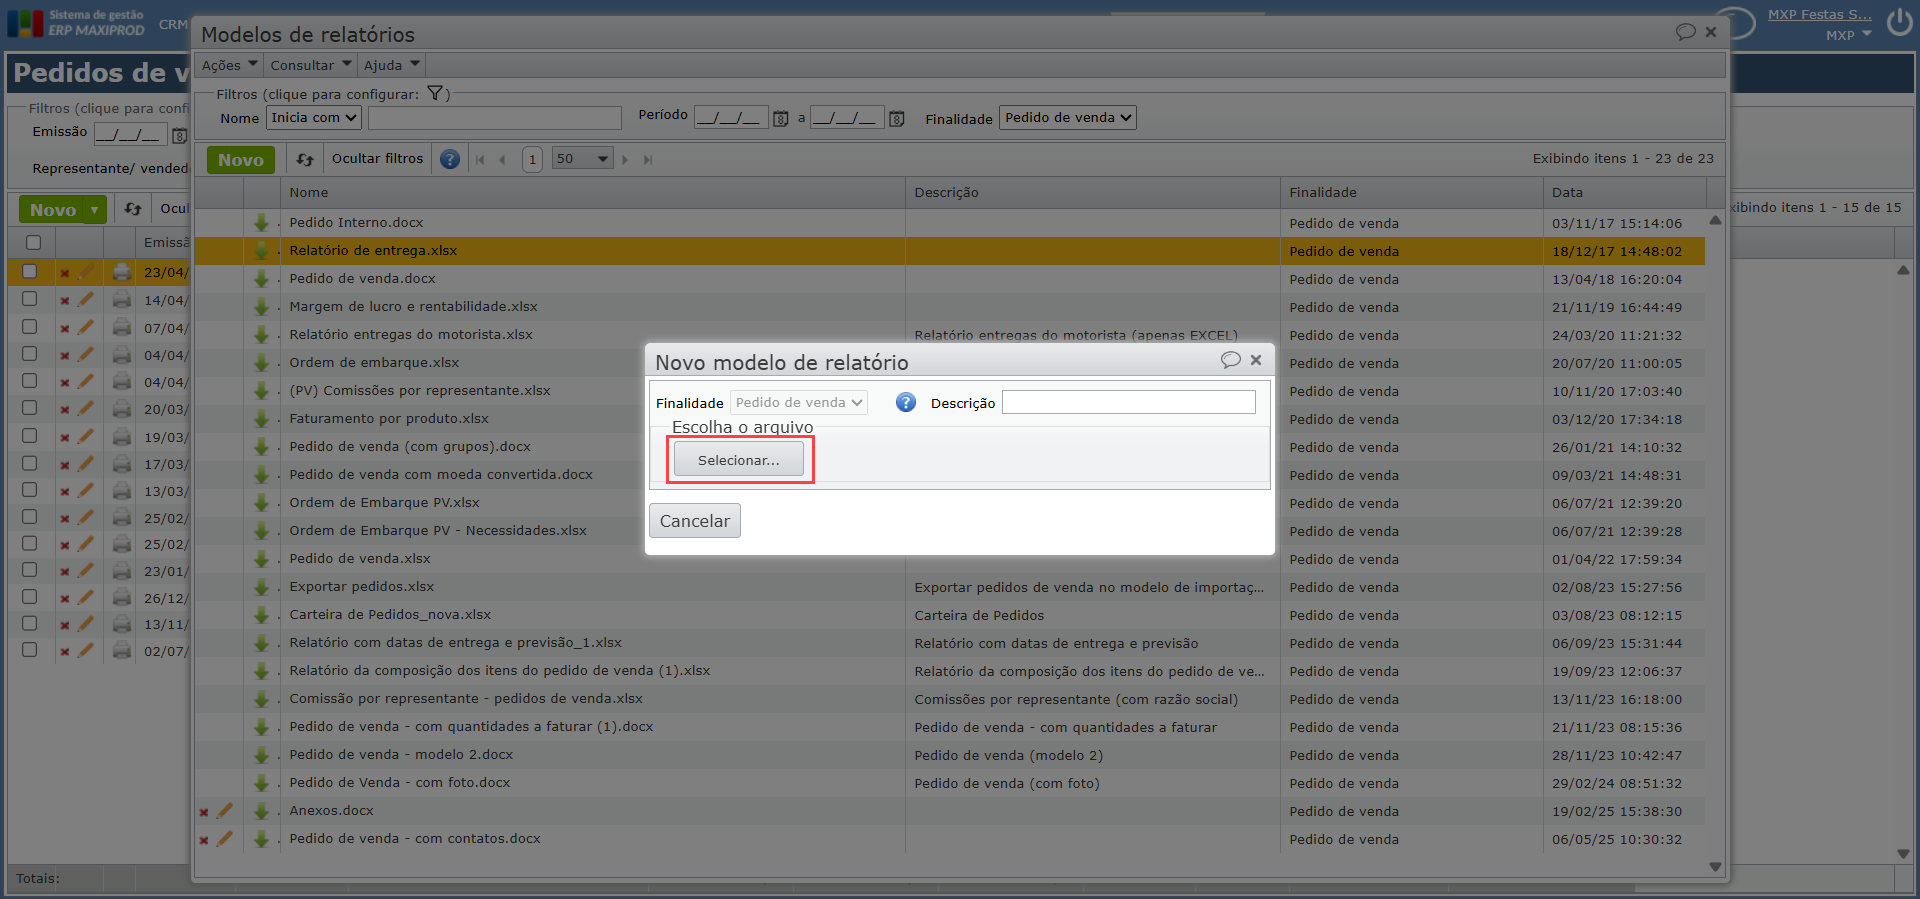Tick the checkbox for the 07/04 order row
Image resolution: width=1920 pixels, height=899 pixels.
point(30,327)
